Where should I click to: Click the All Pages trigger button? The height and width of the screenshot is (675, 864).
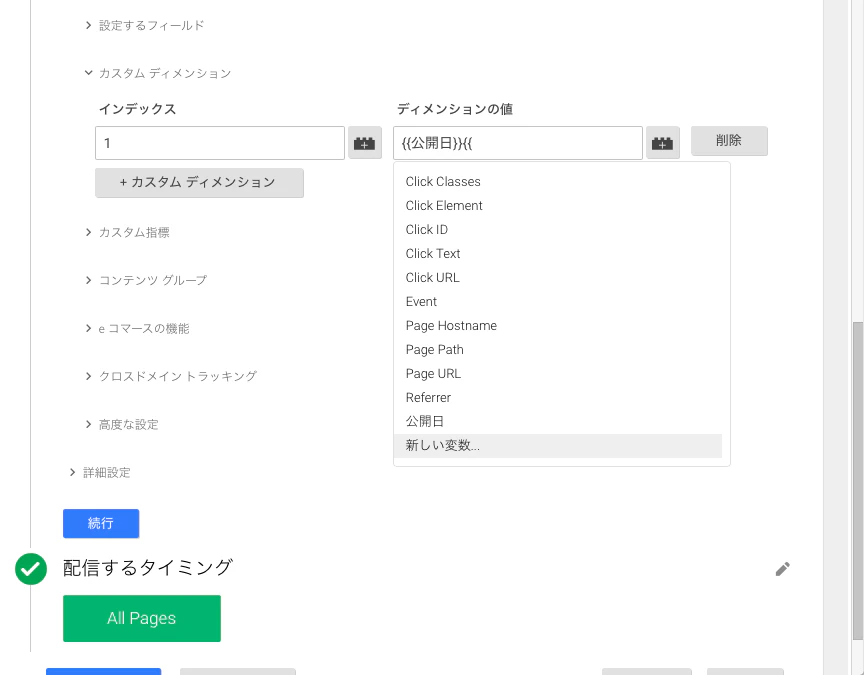[142, 618]
